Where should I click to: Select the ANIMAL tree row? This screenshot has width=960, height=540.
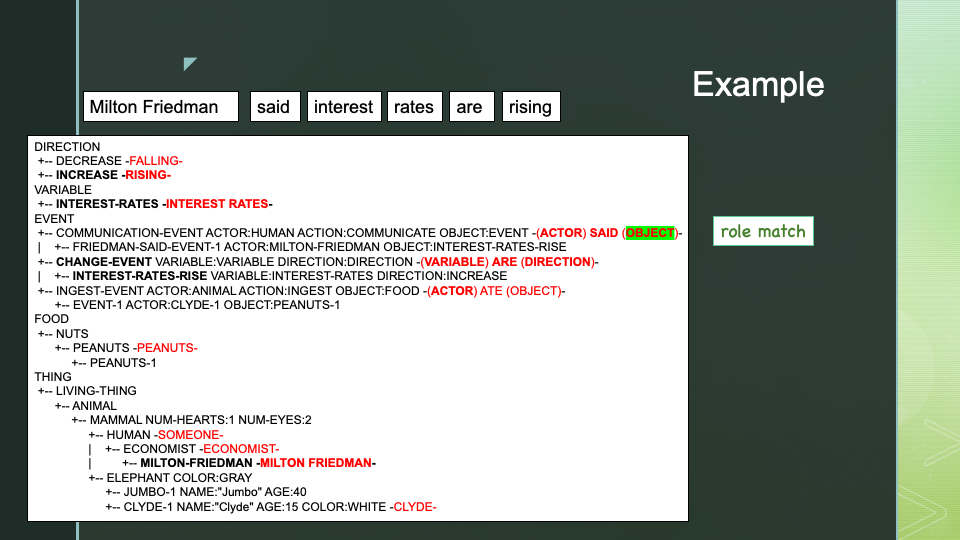tap(86, 405)
